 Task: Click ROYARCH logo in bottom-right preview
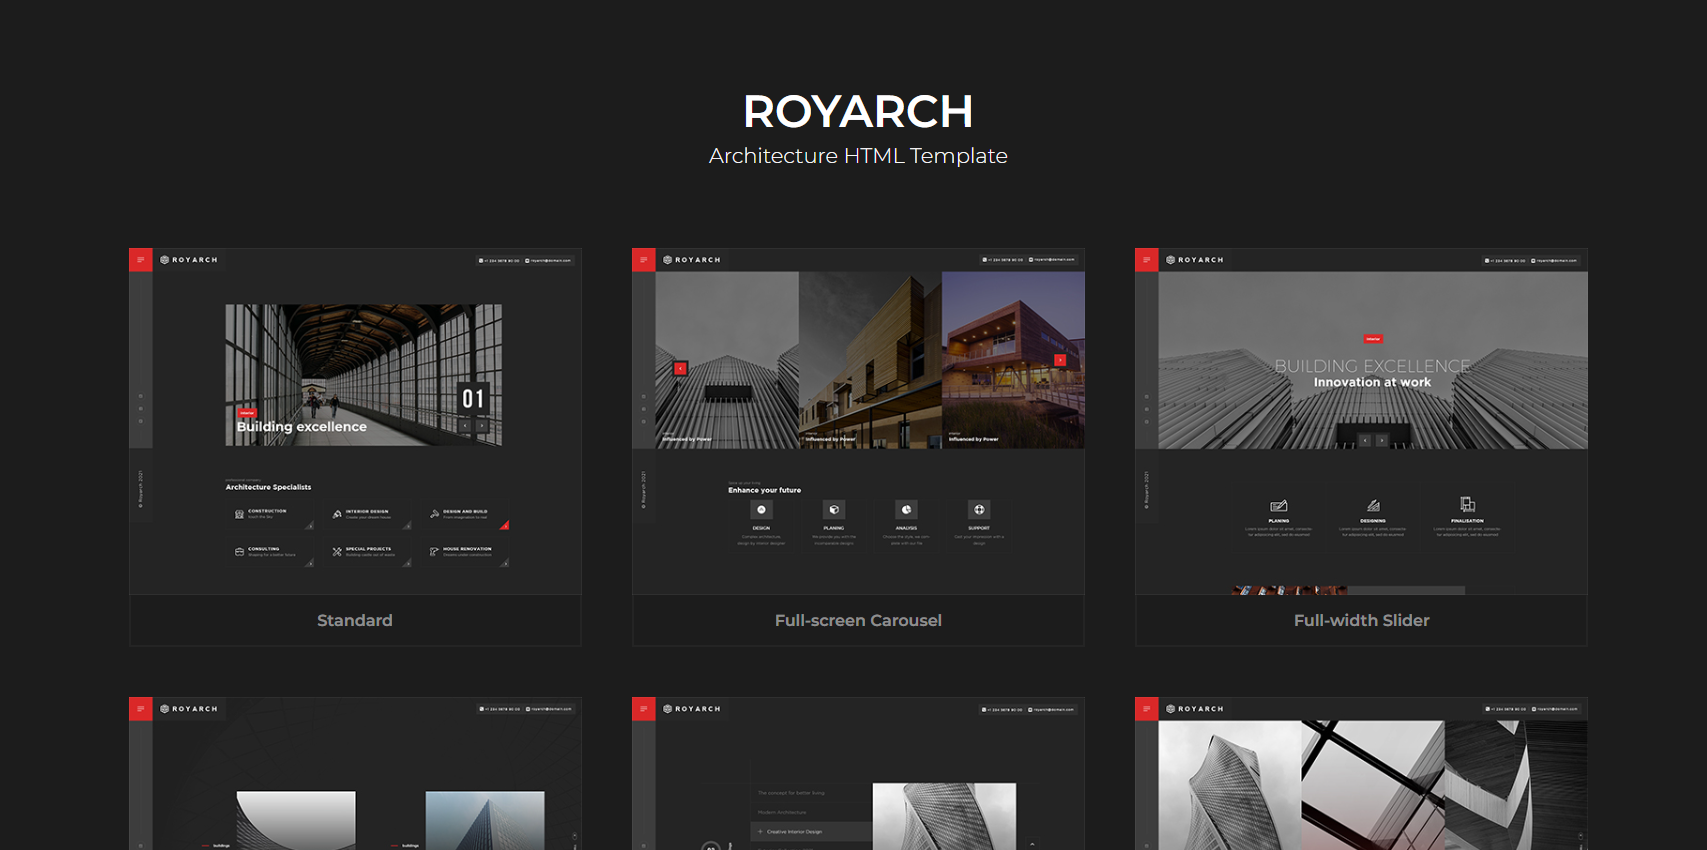tap(1195, 709)
